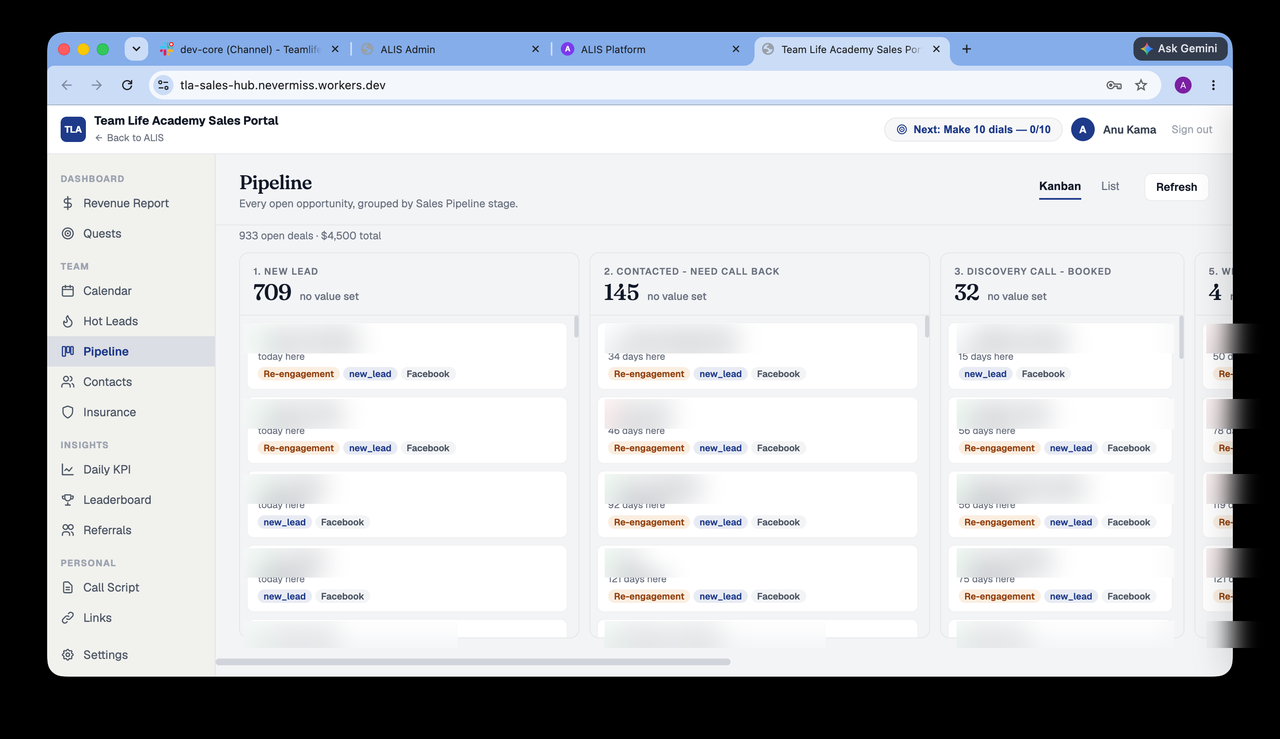1280x739 pixels.
Task: Open Call Script in sidebar
Action: coord(131,588)
